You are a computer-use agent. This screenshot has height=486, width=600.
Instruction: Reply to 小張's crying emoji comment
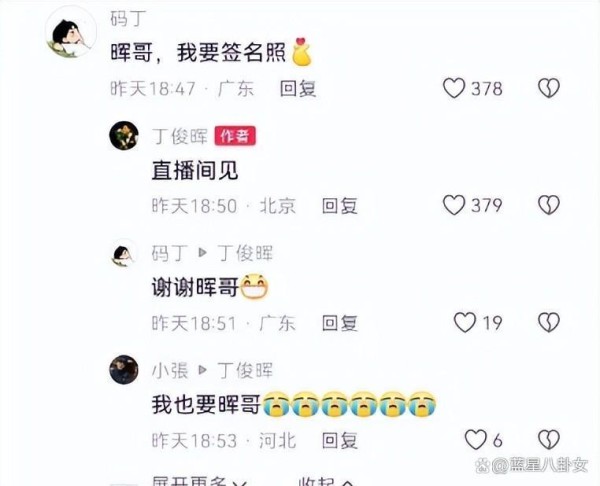point(340,440)
